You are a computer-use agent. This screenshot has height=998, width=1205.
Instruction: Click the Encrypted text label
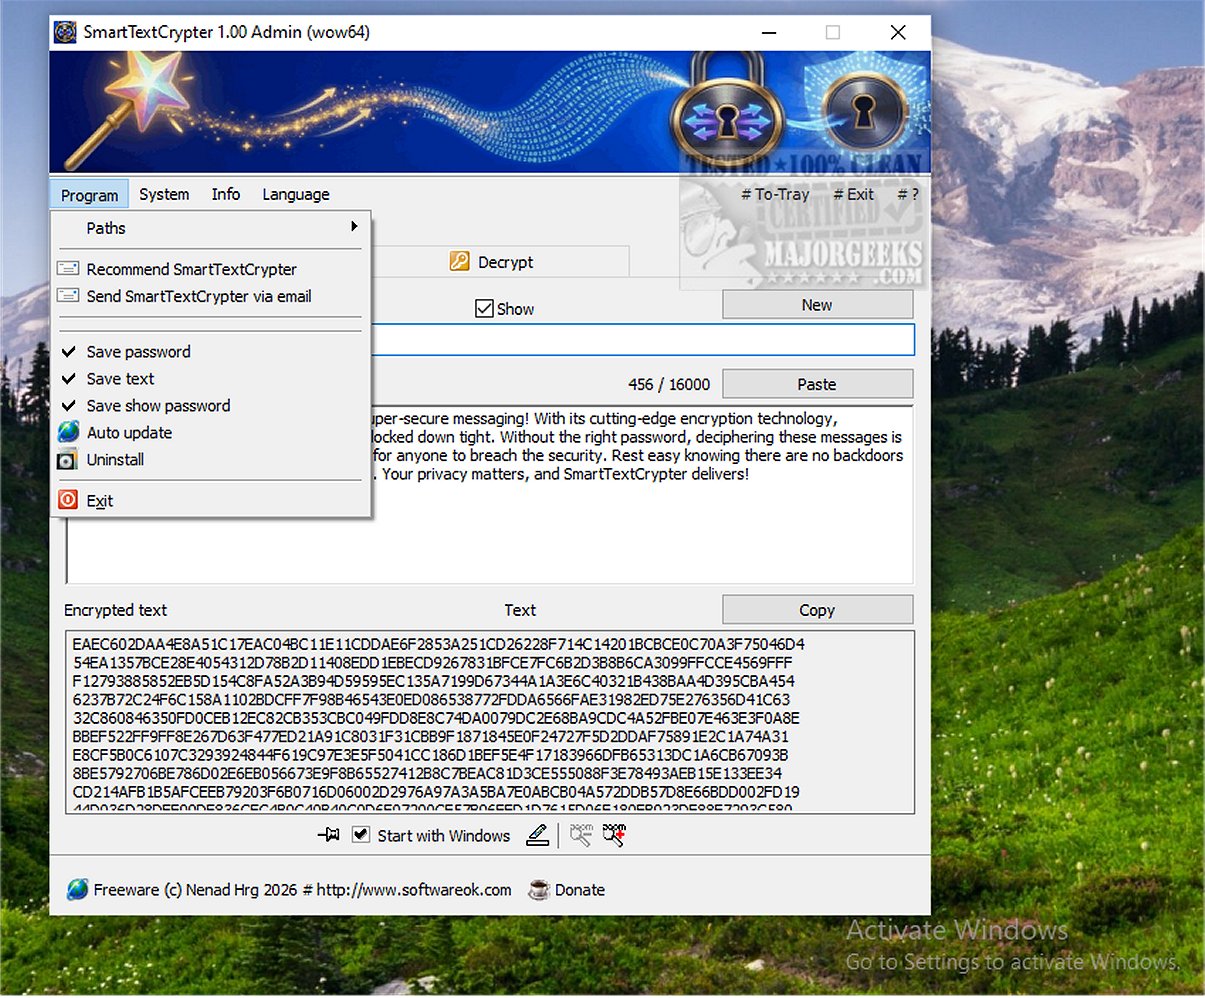click(115, 610)
